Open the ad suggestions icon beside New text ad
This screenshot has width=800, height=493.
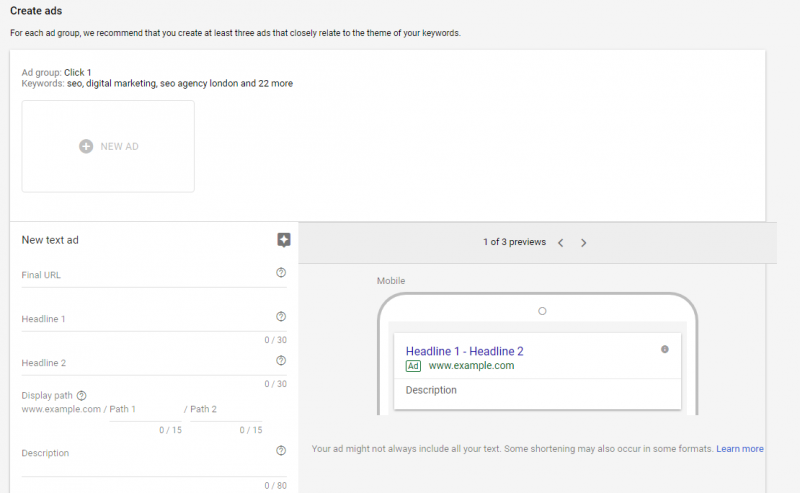pos(284,240)
